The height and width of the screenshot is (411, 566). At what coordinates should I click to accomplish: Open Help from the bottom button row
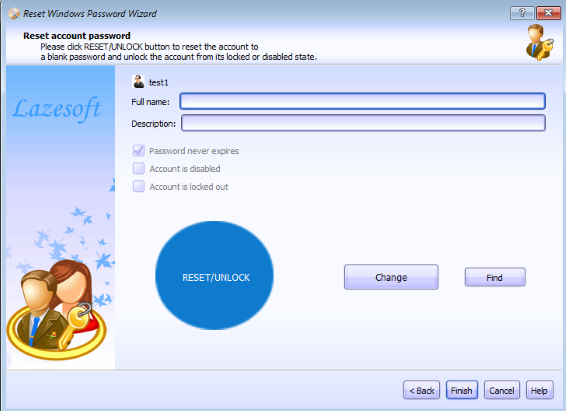(539, 390)
